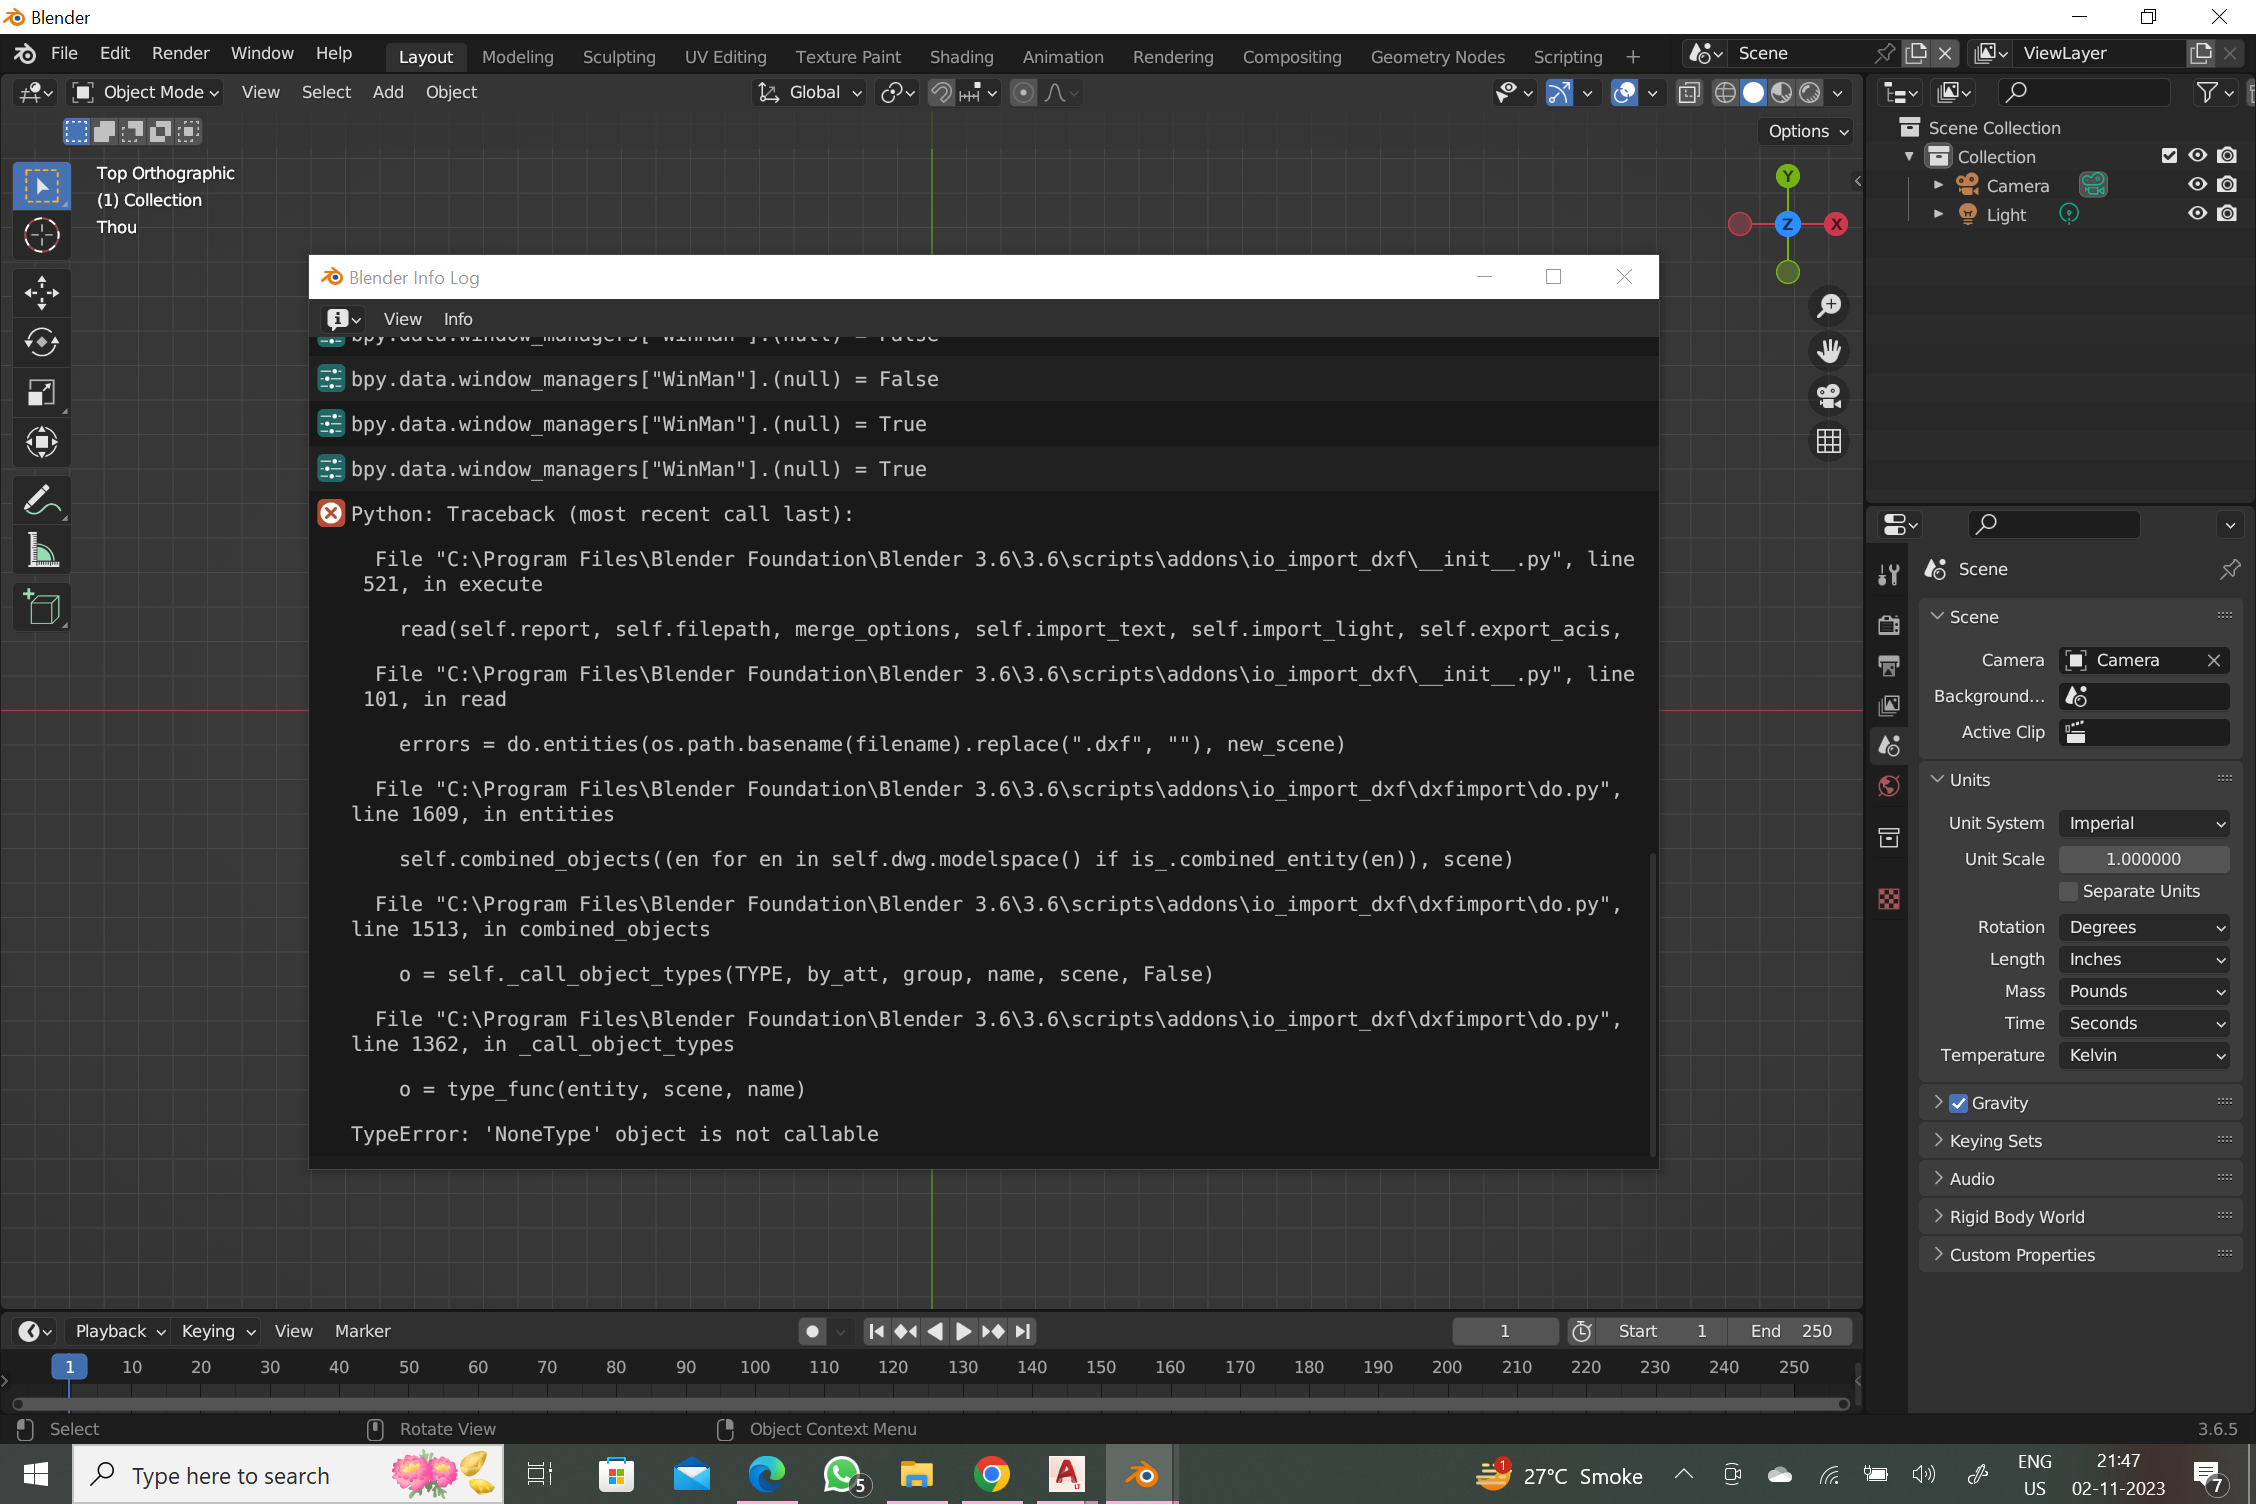Select the Add Cube tool
2256x1504 pixels.
pyautogui.click(x=42, y=608)
